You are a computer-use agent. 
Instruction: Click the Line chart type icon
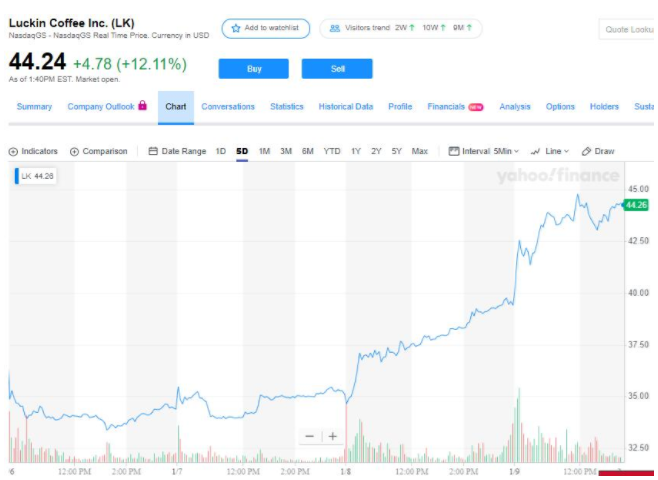click(x=535, y=151)
